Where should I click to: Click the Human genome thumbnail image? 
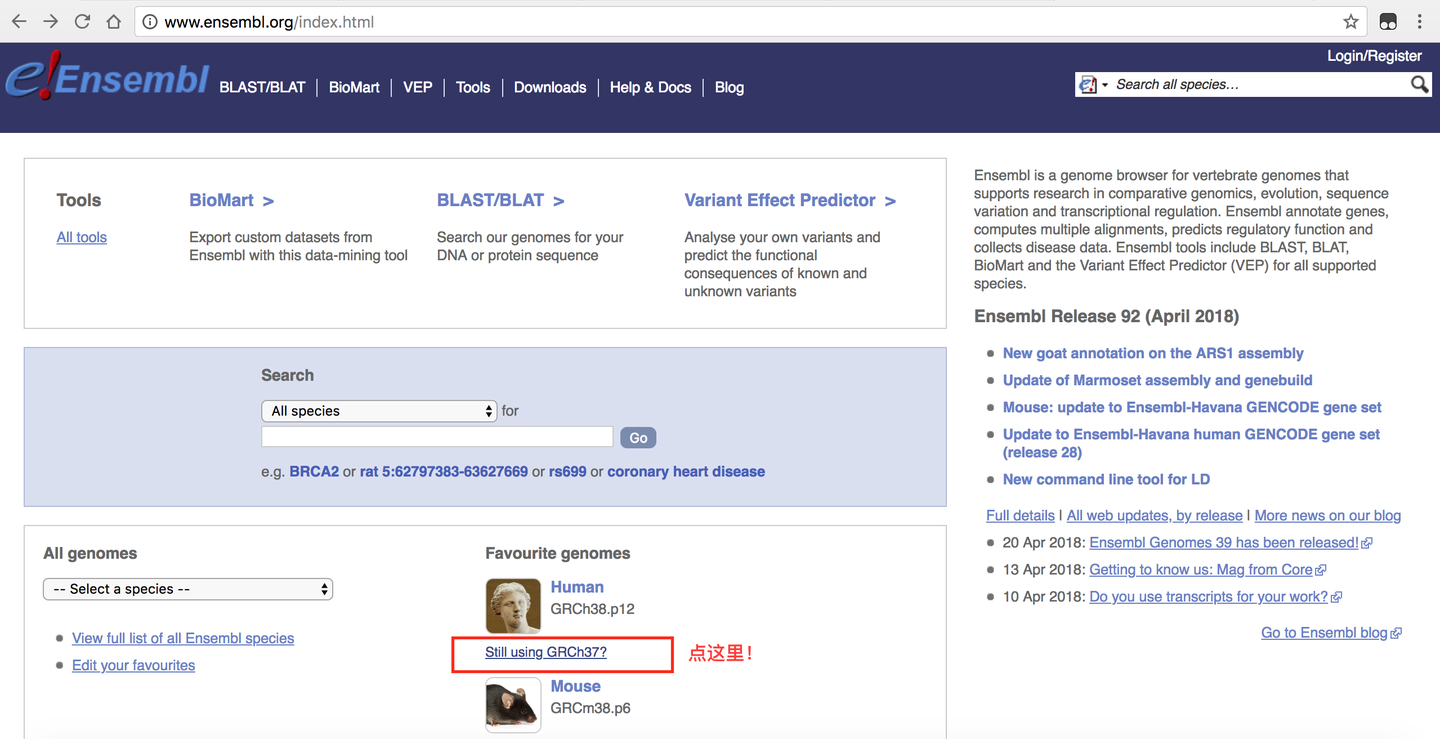tap(513, 605)
